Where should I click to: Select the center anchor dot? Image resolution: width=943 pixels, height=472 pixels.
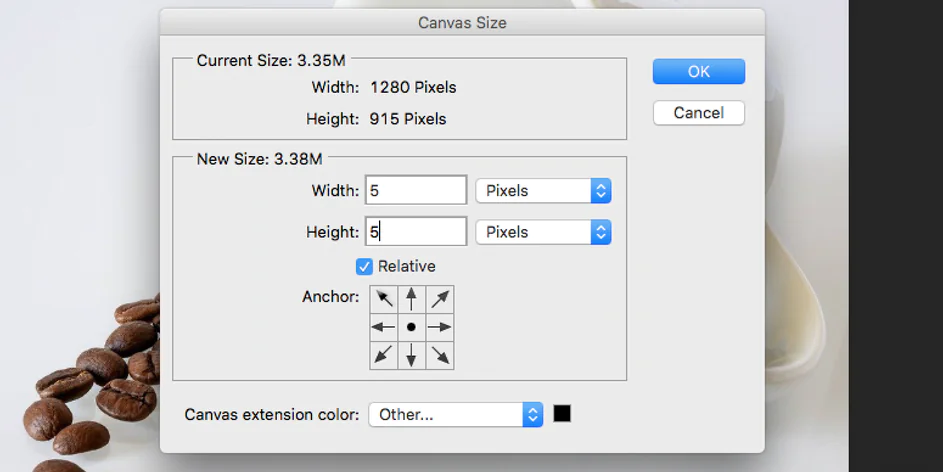[x=411, y=327]
